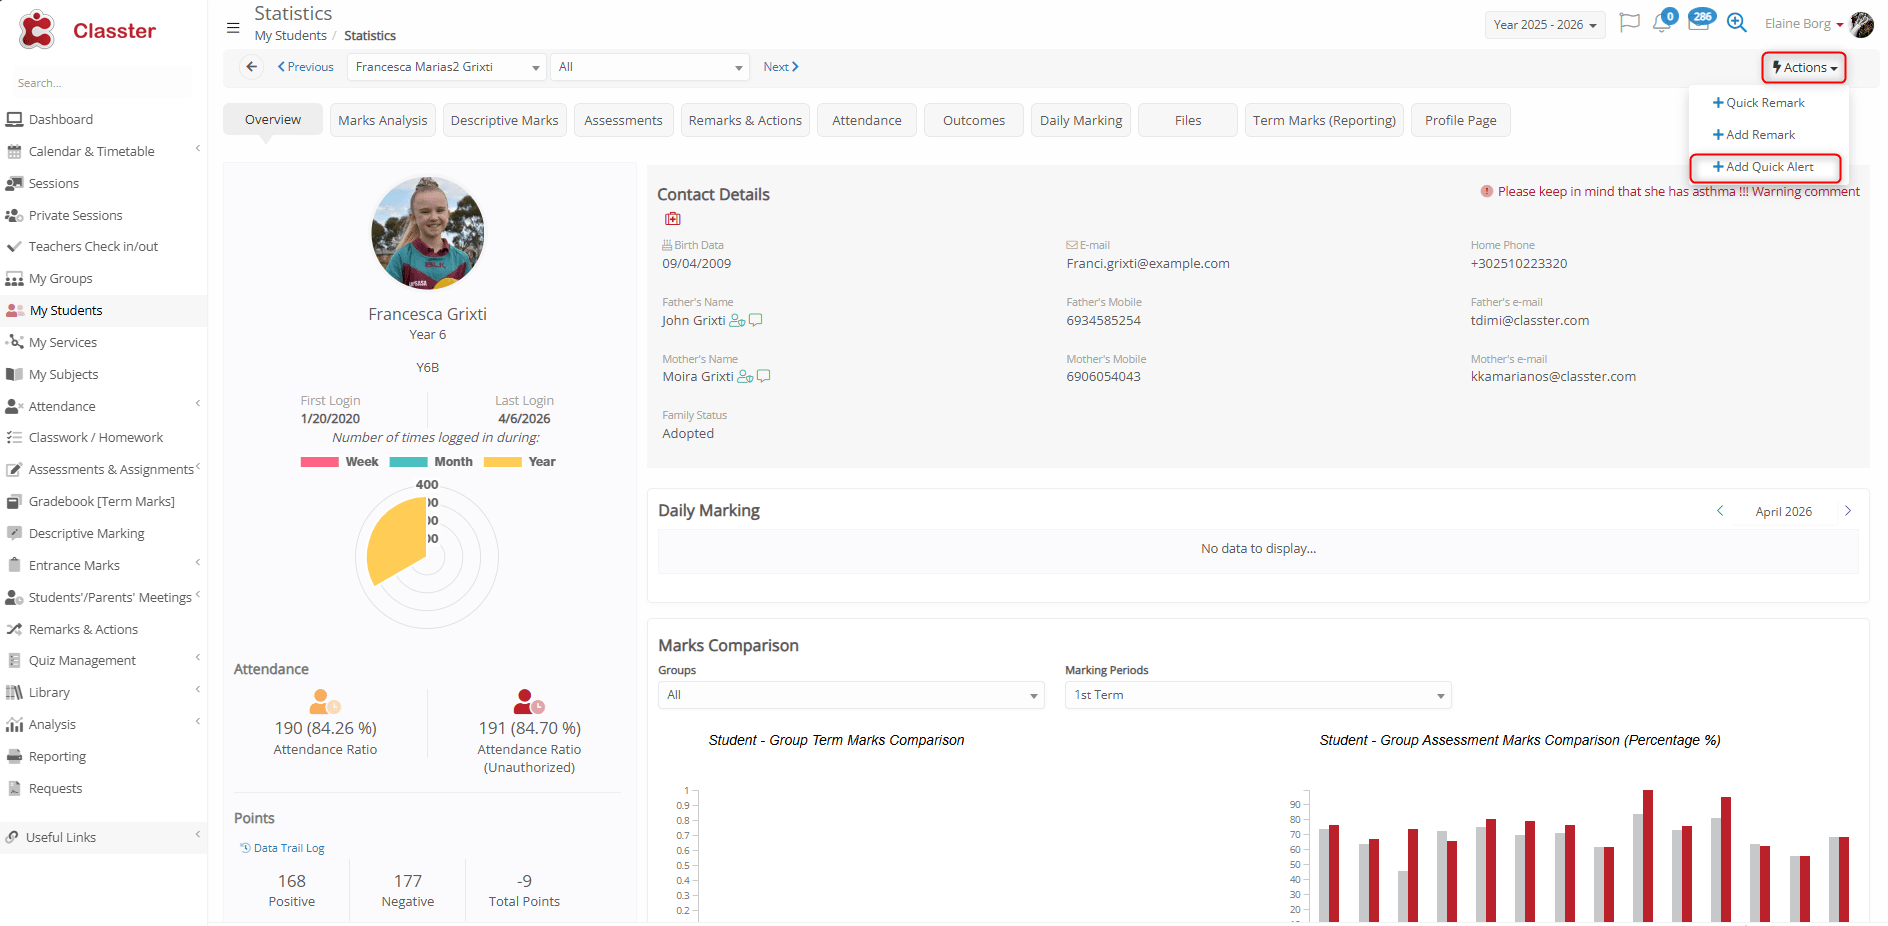The image size is (1888, 926).
Task: Click the chat icon beside John Grixti
Action: pos(756,320)
